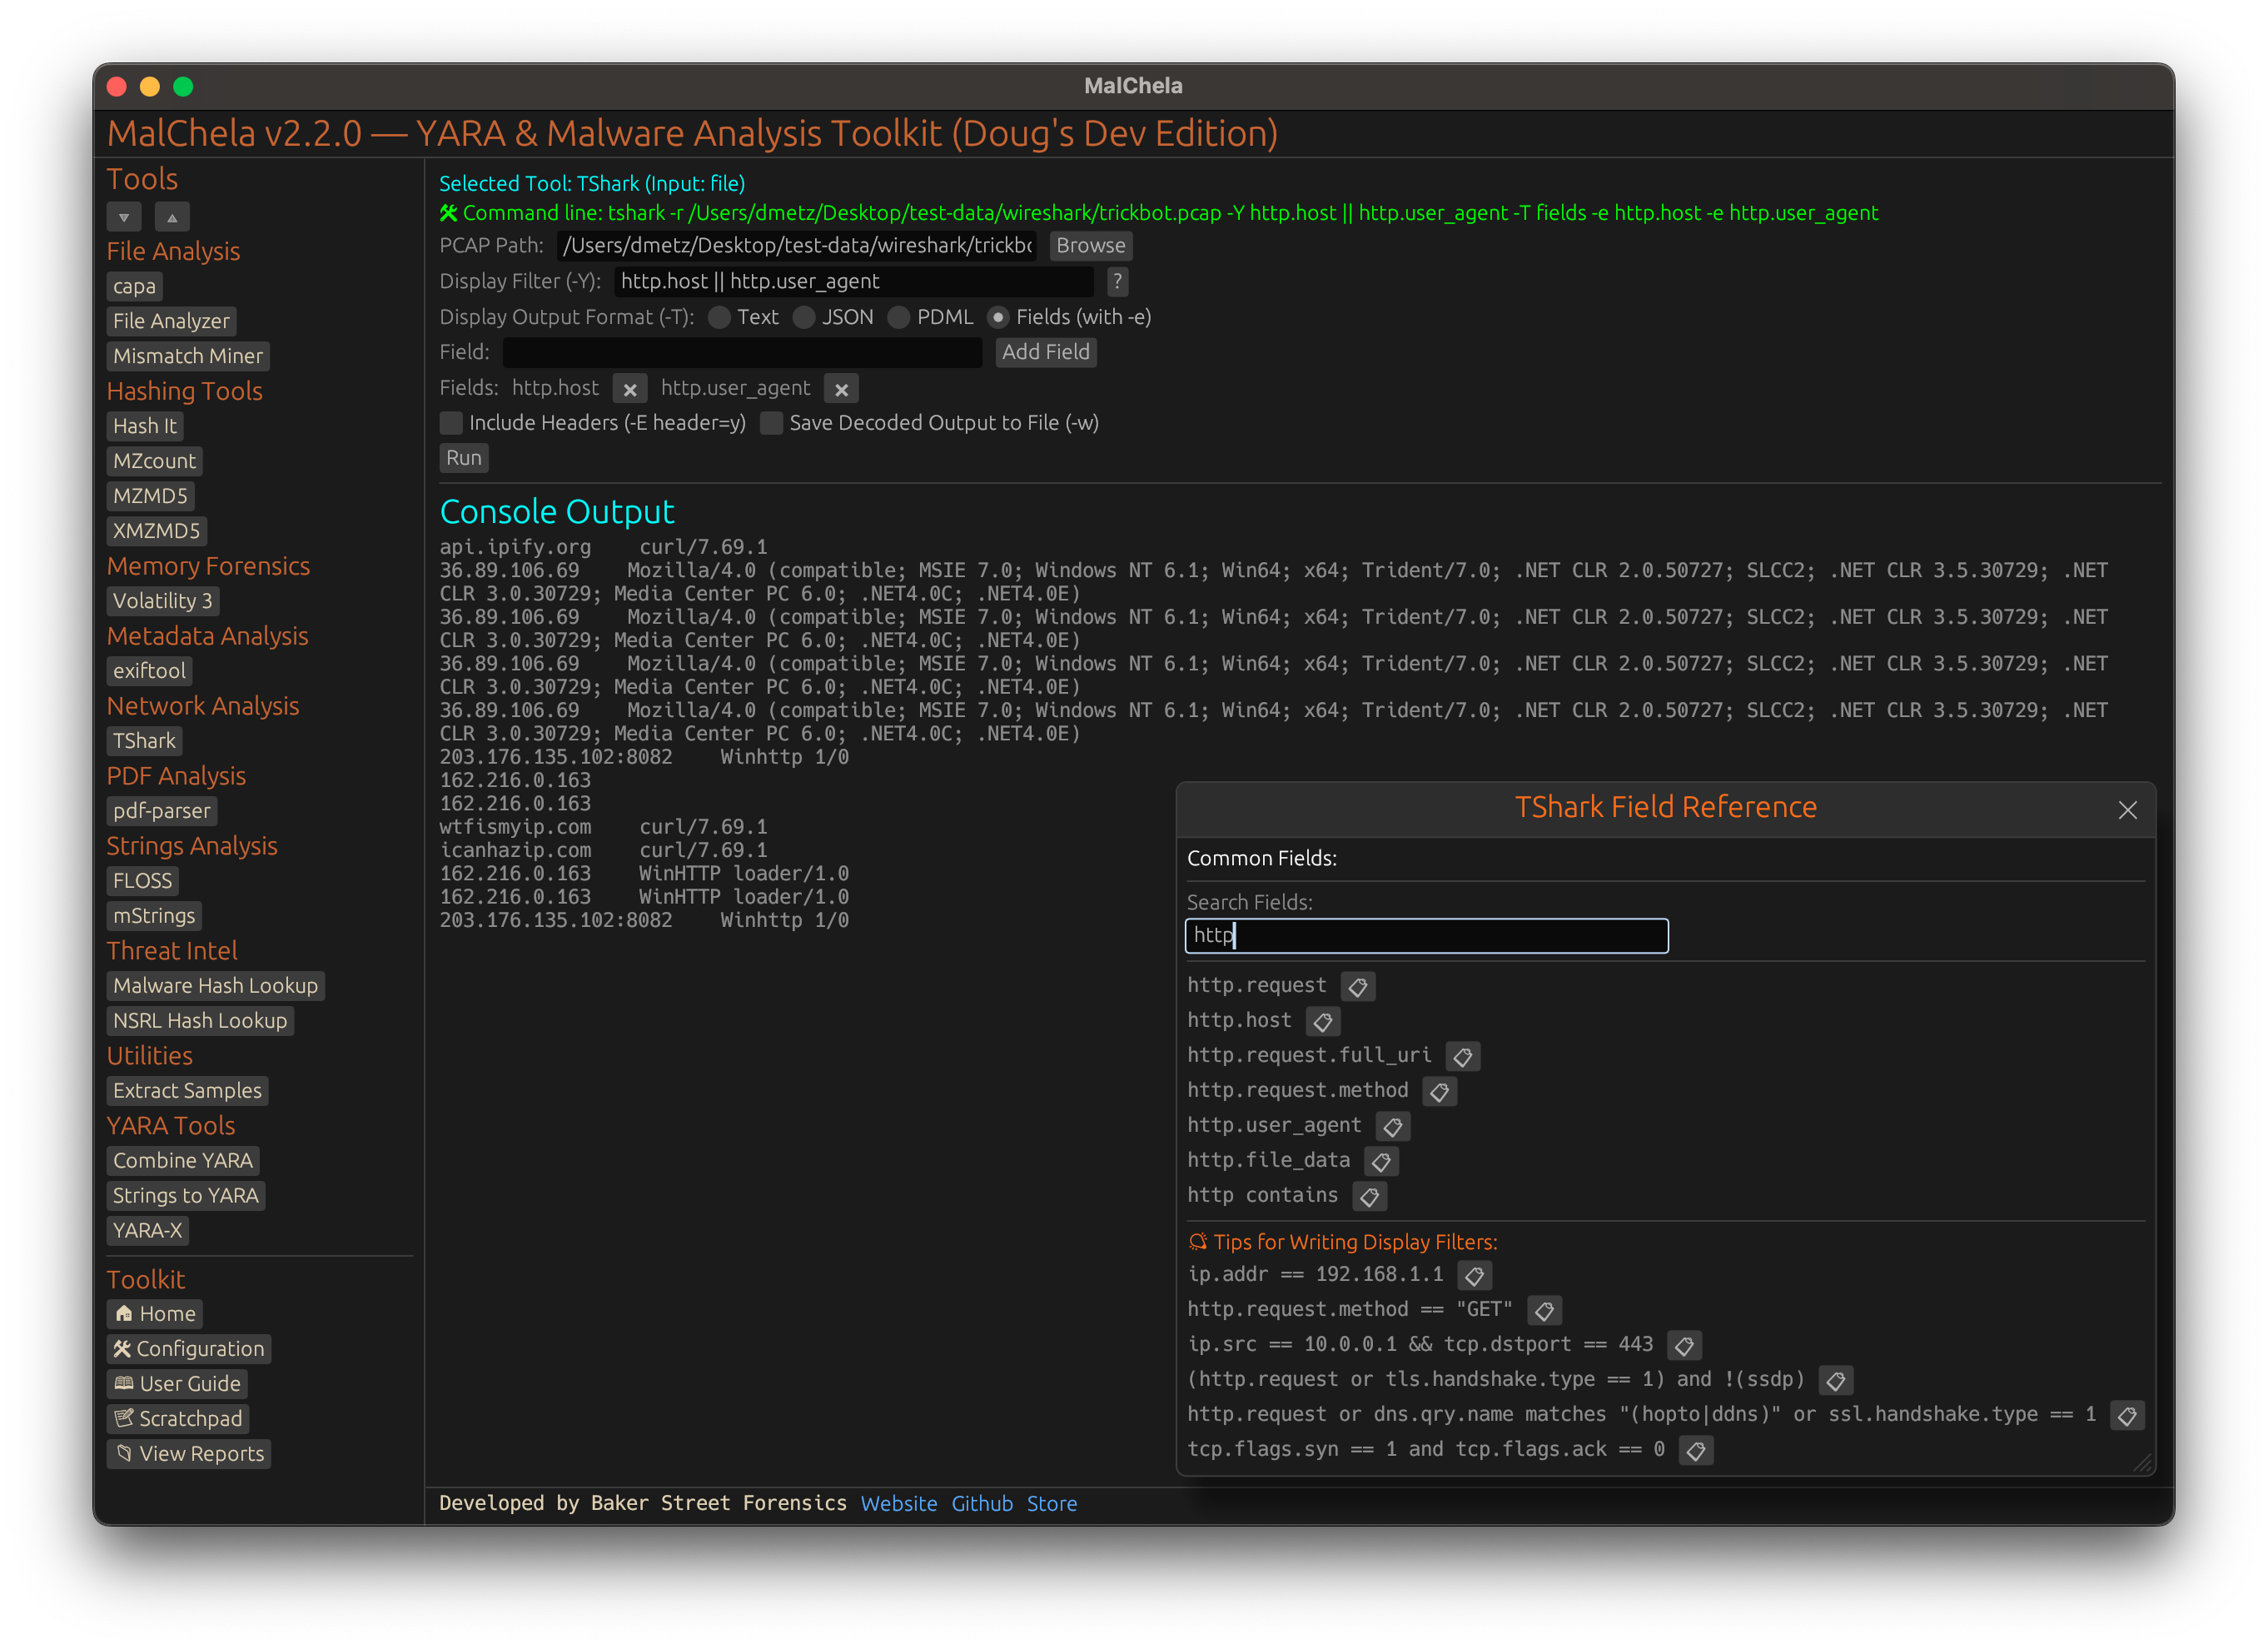The height and width of the screenshot is (1649, 2268).
Task: Grab the reference panel resize corner handle
Action: tap(2143, 1463)
